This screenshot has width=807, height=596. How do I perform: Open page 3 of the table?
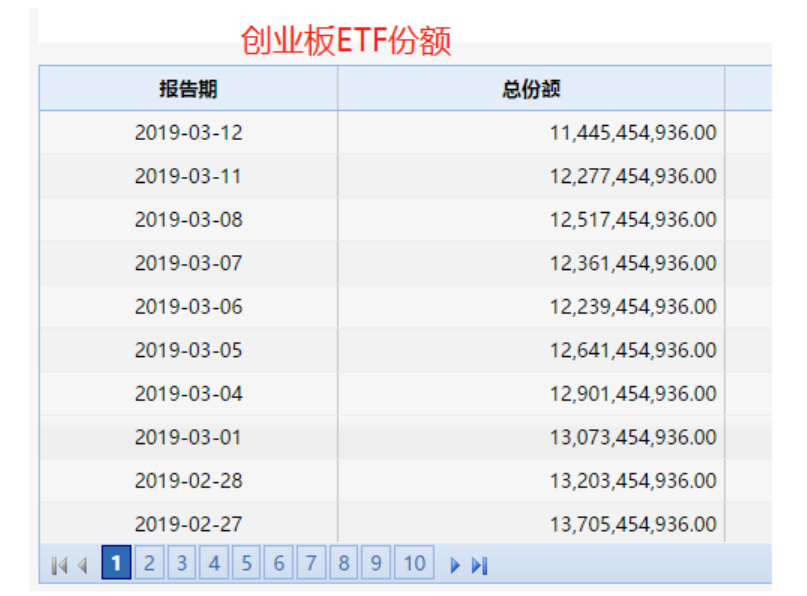tap(181, 564)
